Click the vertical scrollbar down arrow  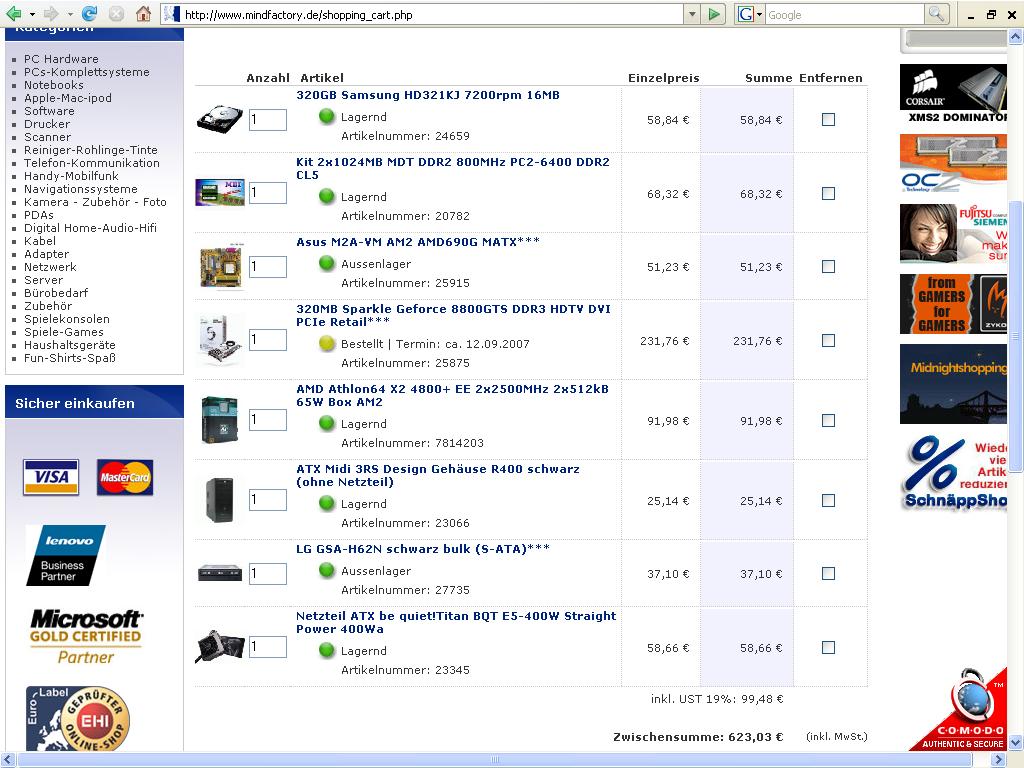click(x=1016, y=743)
